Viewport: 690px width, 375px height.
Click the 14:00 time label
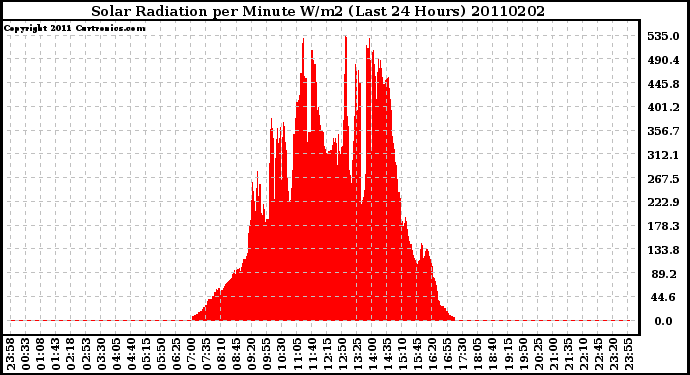[x=372, y=355]
